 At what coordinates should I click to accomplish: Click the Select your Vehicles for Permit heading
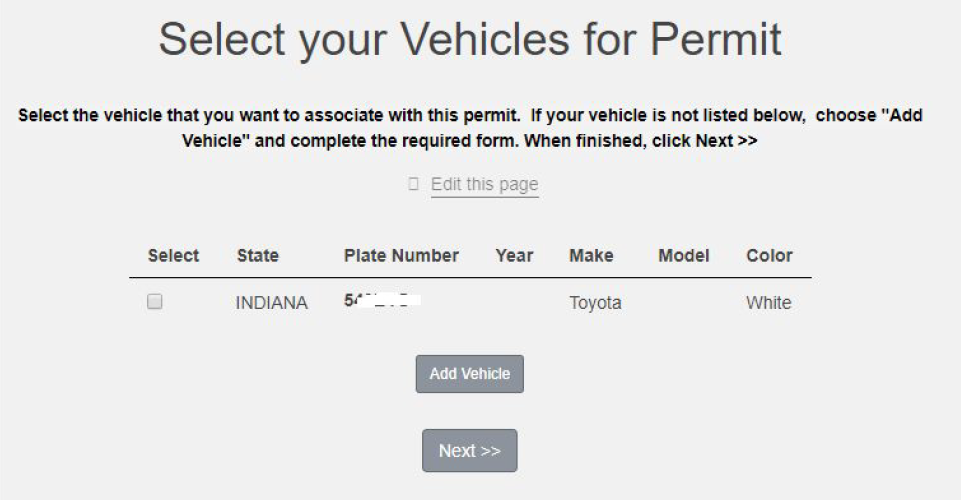(x=470, y=40)
